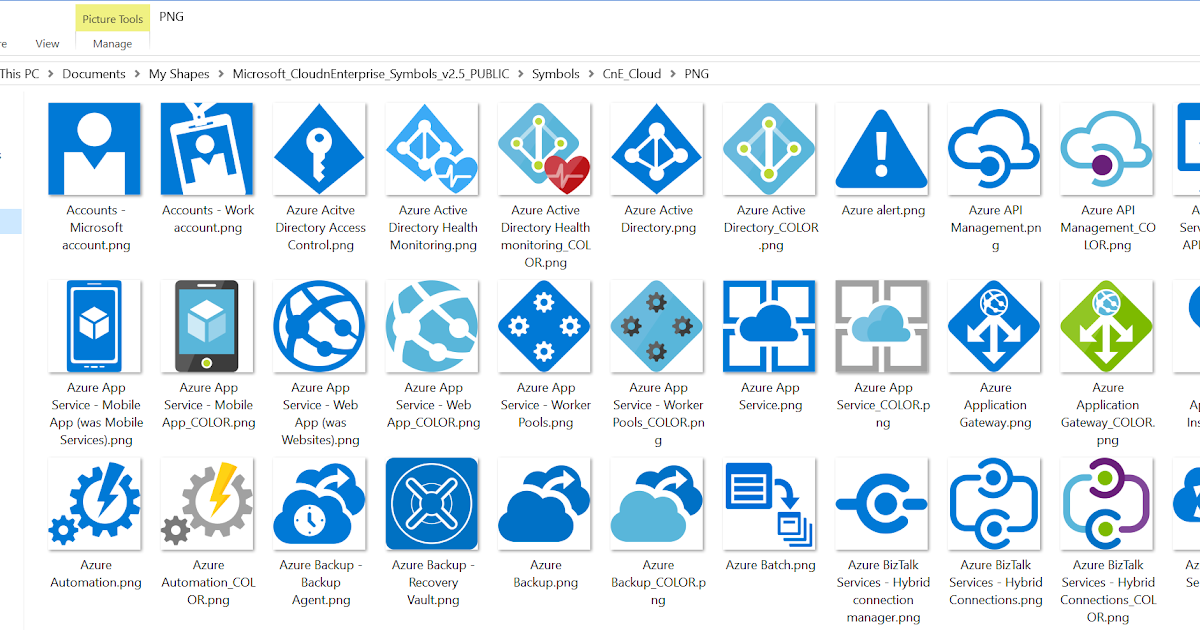Select the Azure Application Gateway_COLOR.png icon
The height and width of the screenshot is (630, 1200).
[x=1107, y=326]
